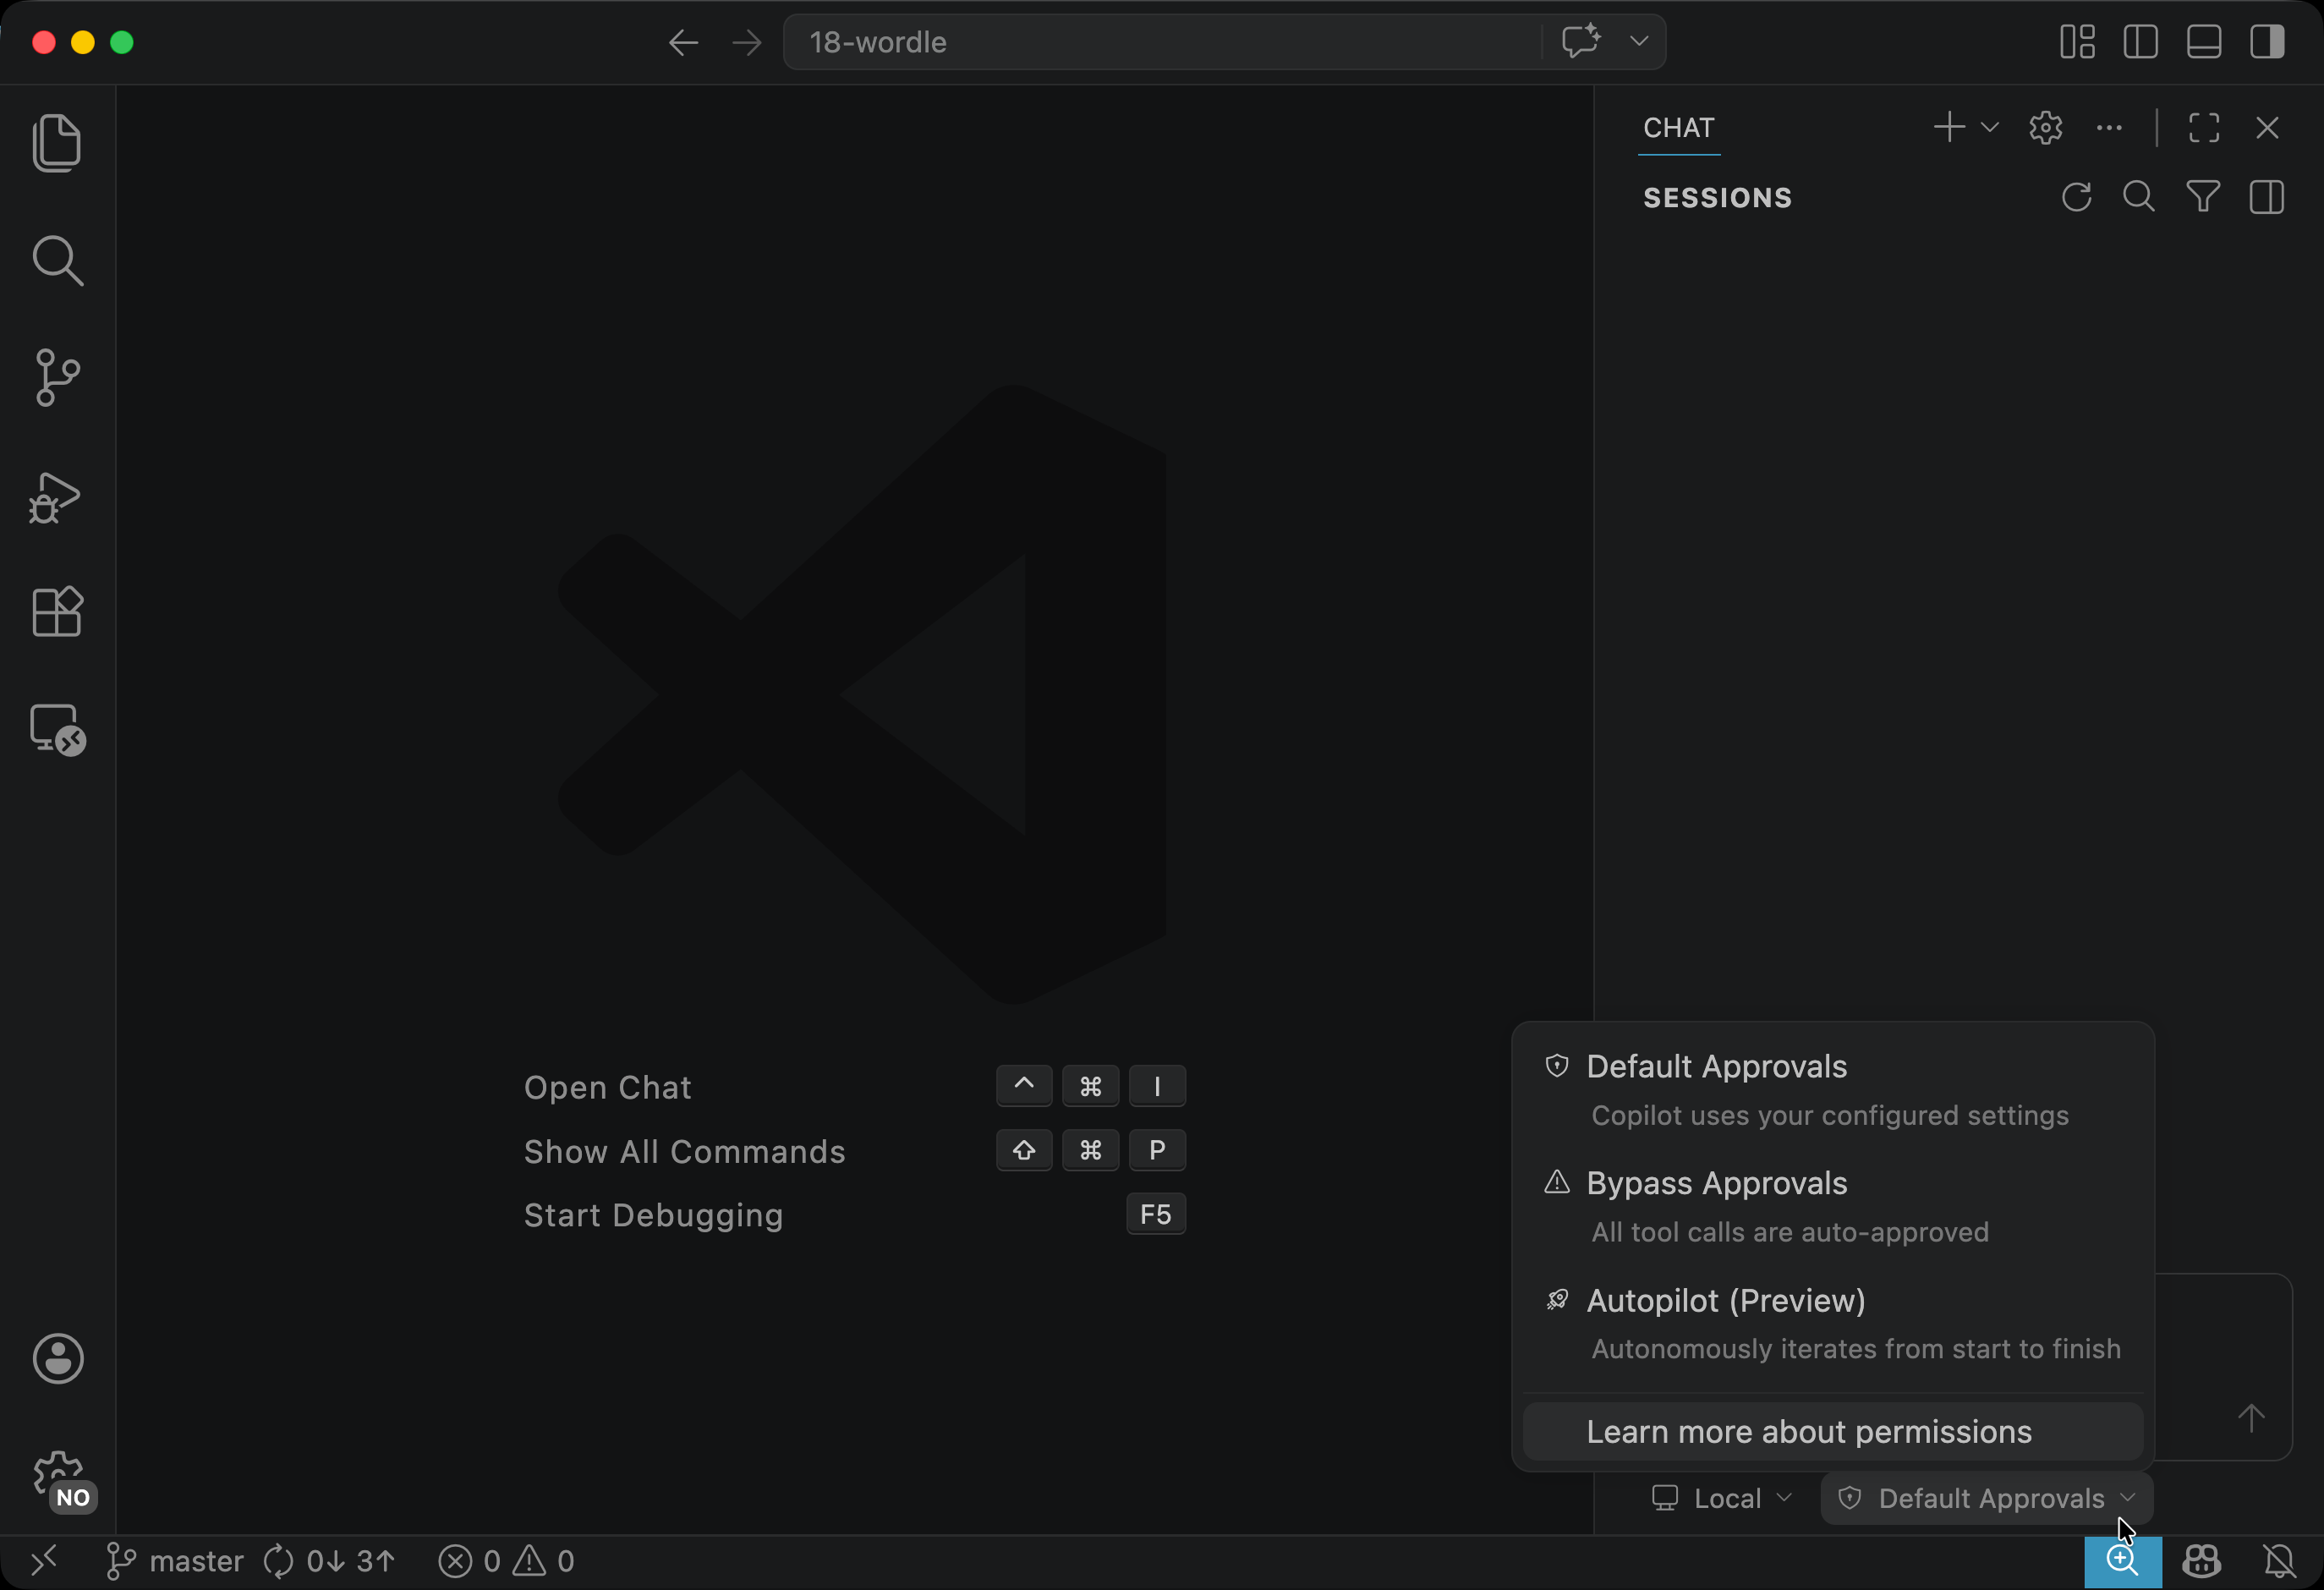Select Default Approvals in permissions menu
Viewport: 2324px width, 1590px height.
tap(1832, 1090)
